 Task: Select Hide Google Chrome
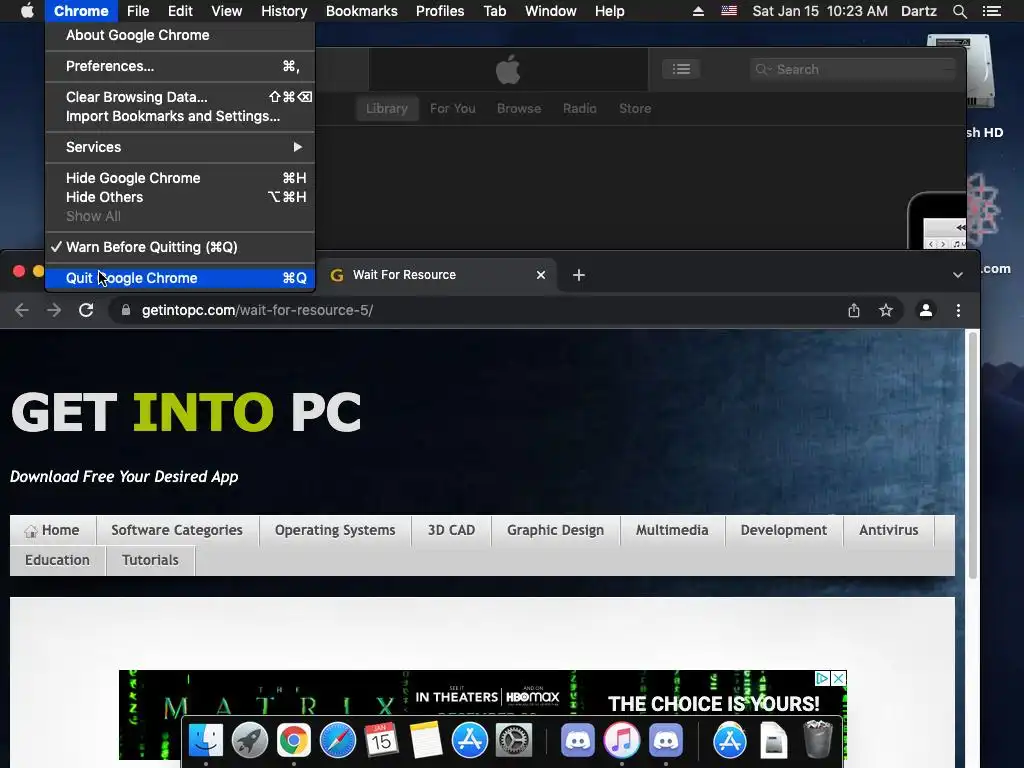180,178
